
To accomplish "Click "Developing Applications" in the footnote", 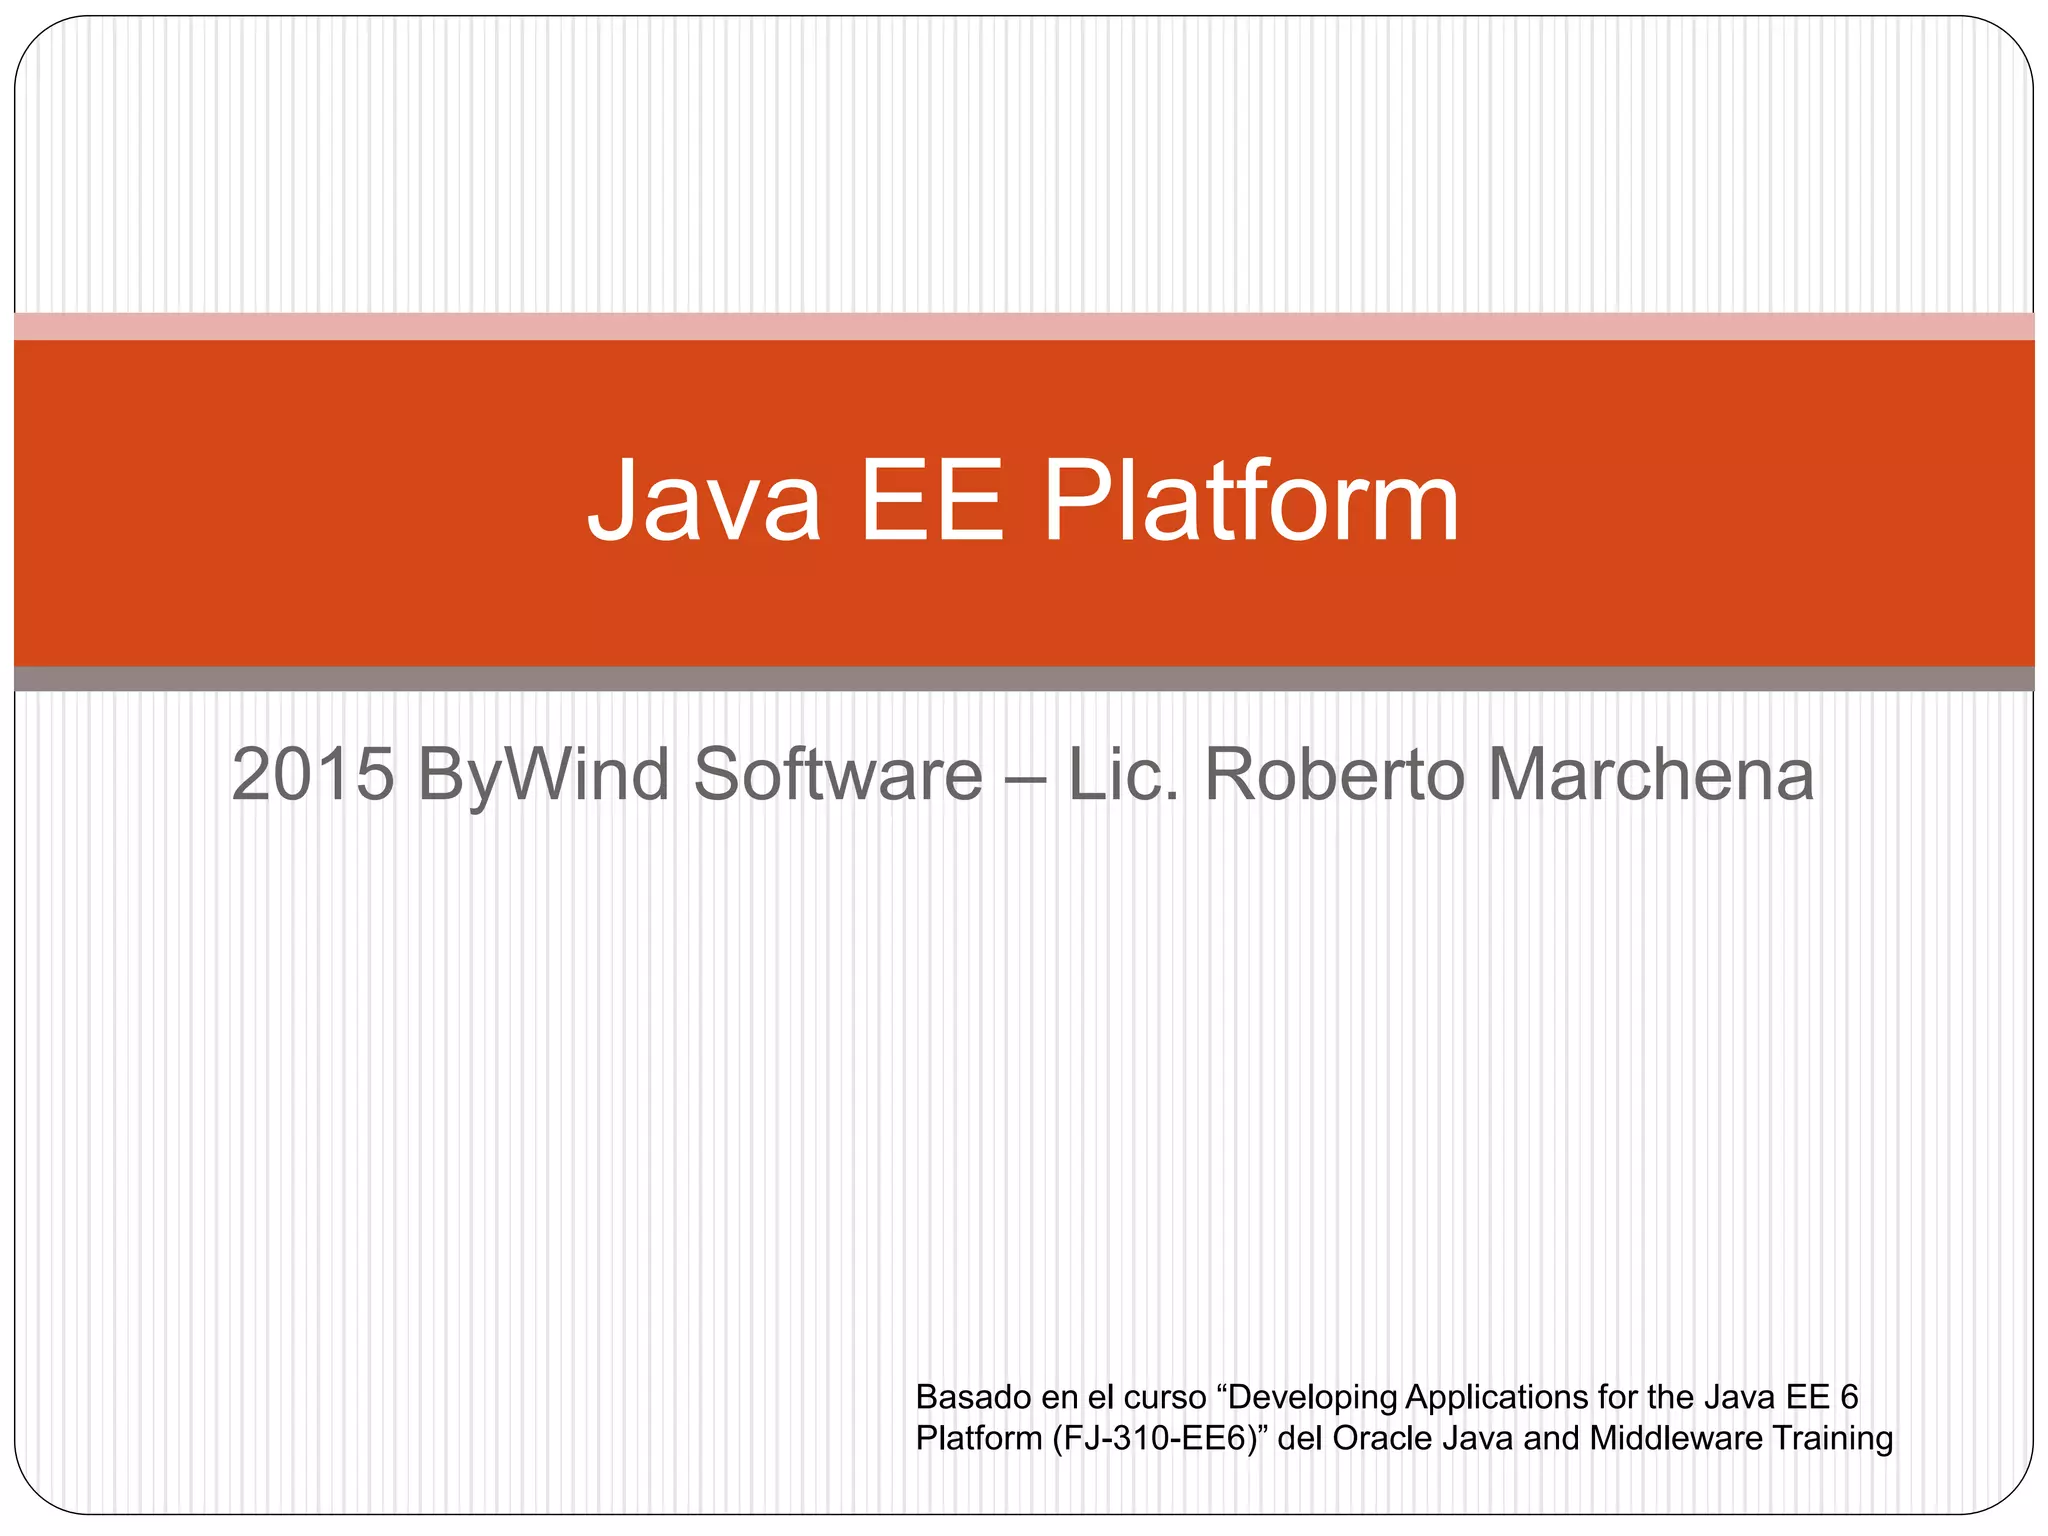I will click(x=1410, y=1397).
